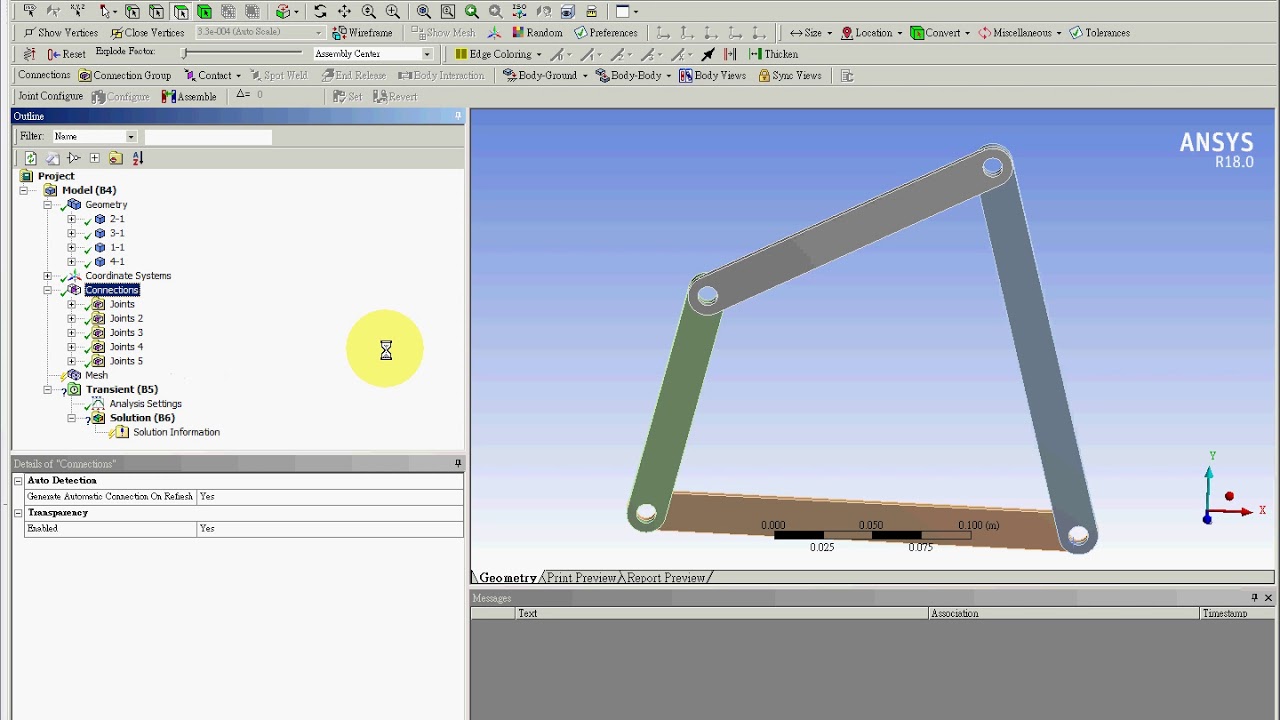Viewport: 1280px width, 720px height.
Task: Toggle Sync Views lock
Action: pyautogui.click(x=789, y=75)
